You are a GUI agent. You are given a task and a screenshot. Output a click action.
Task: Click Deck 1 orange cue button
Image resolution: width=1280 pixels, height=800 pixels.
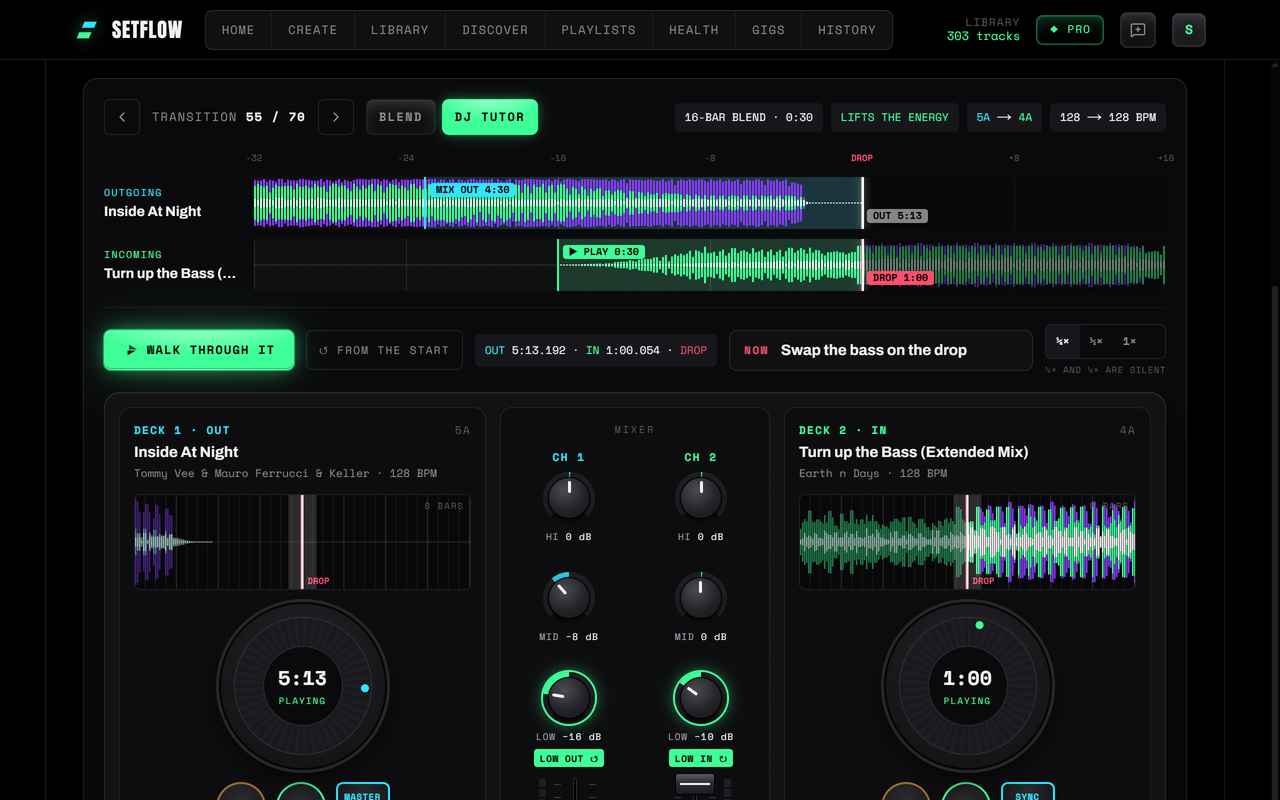pos(241,791)
